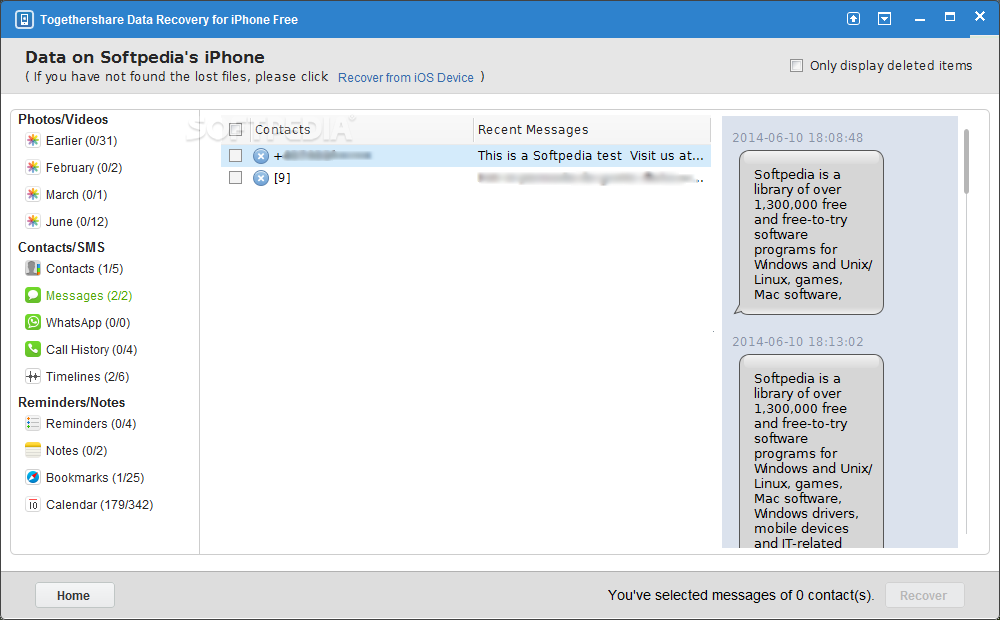The width and height of the screenshot is (1000, 620).
Task: Click the 18:13:02 message bubble
Action: tap(811, 451)
